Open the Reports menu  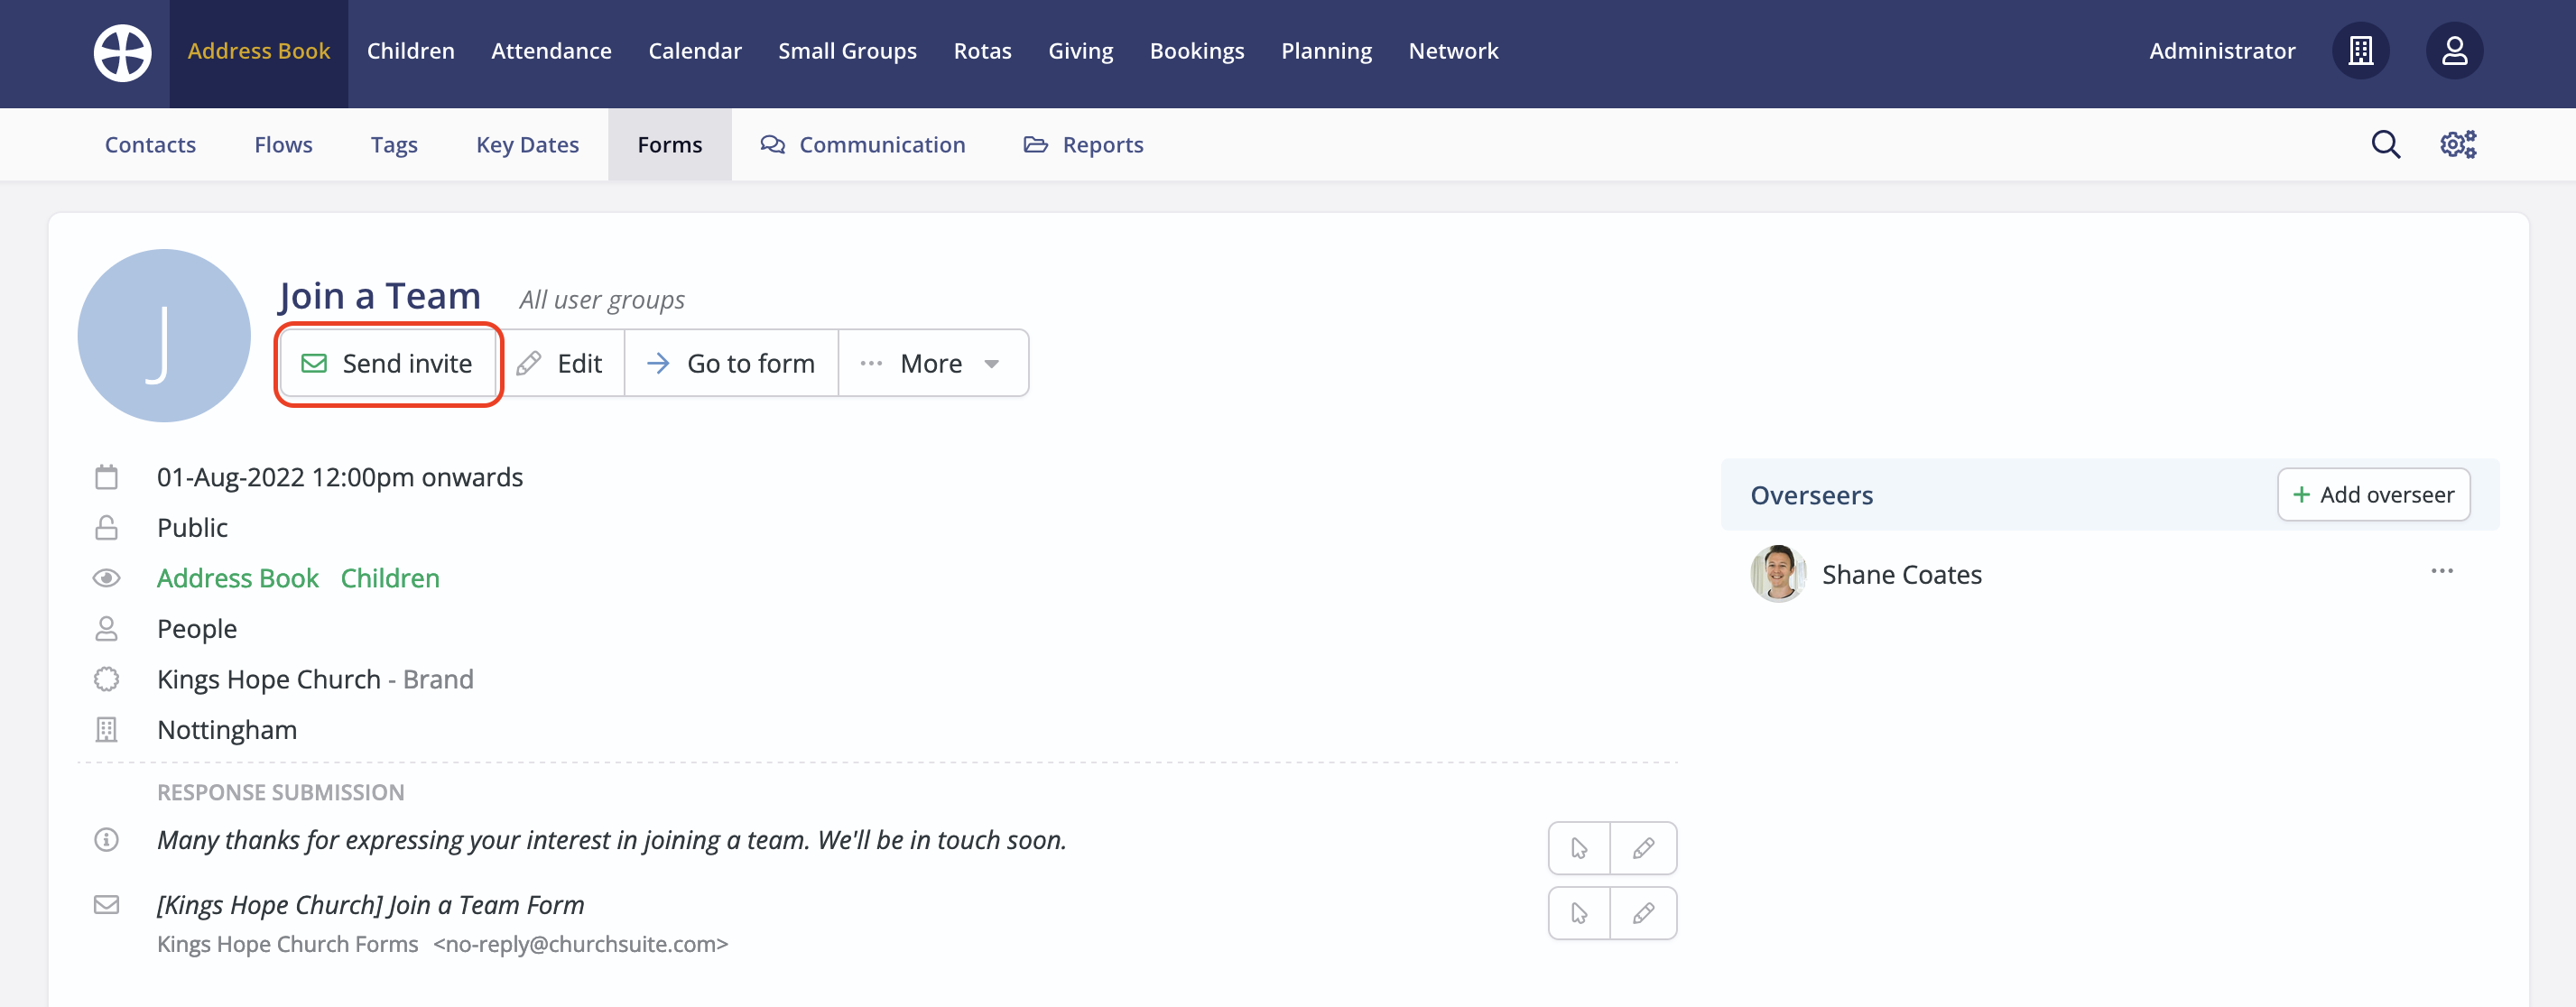1083,145
